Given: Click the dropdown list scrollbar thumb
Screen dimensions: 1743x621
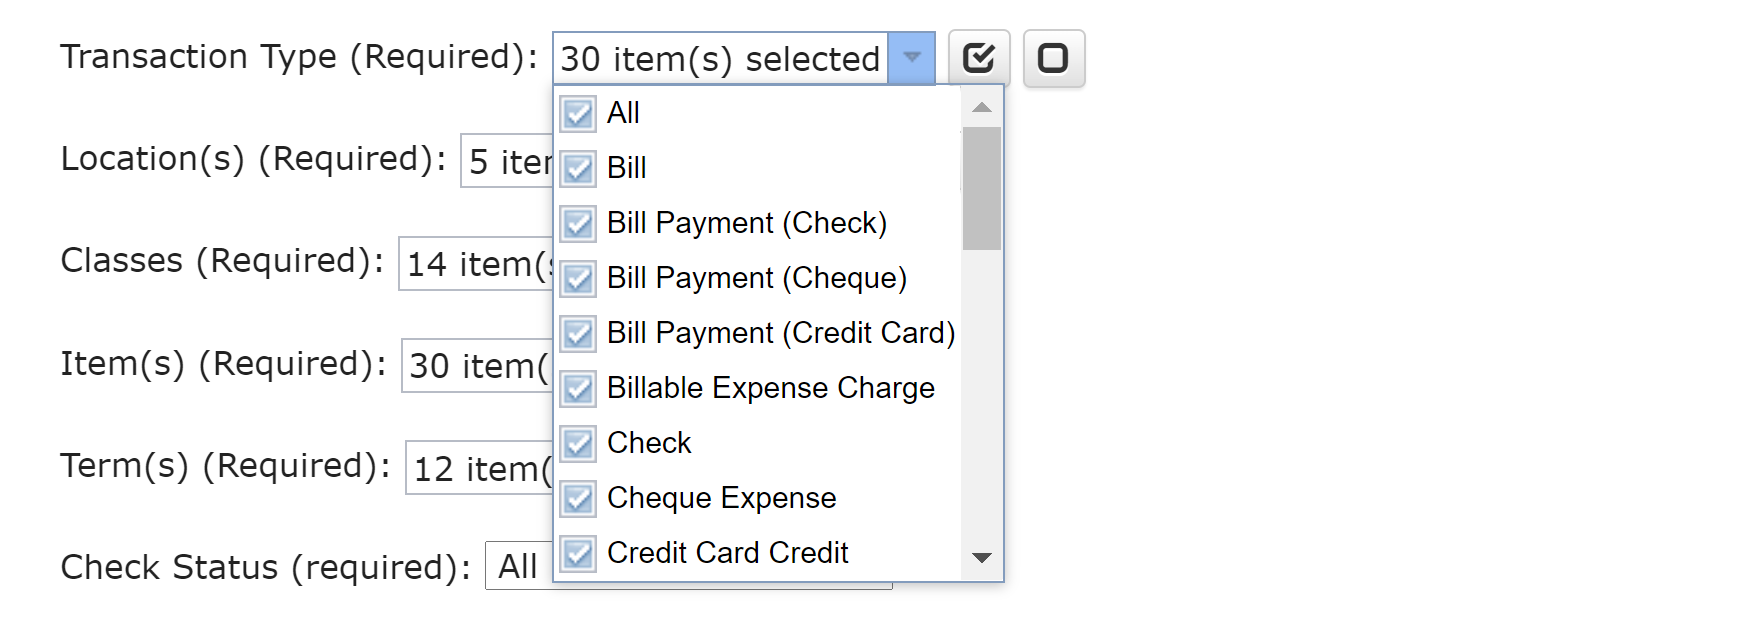Looking at the screenshot, I should pos(982,188).
